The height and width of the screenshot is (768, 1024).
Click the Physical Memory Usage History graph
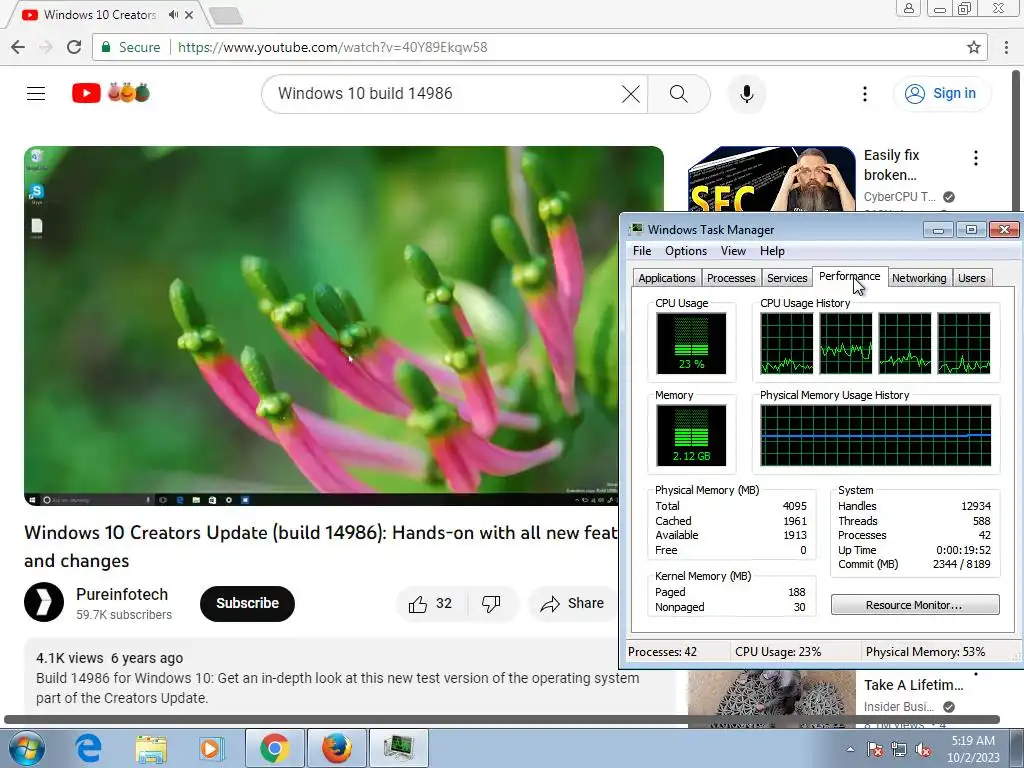pyautogui.click(x=876, y=436)
